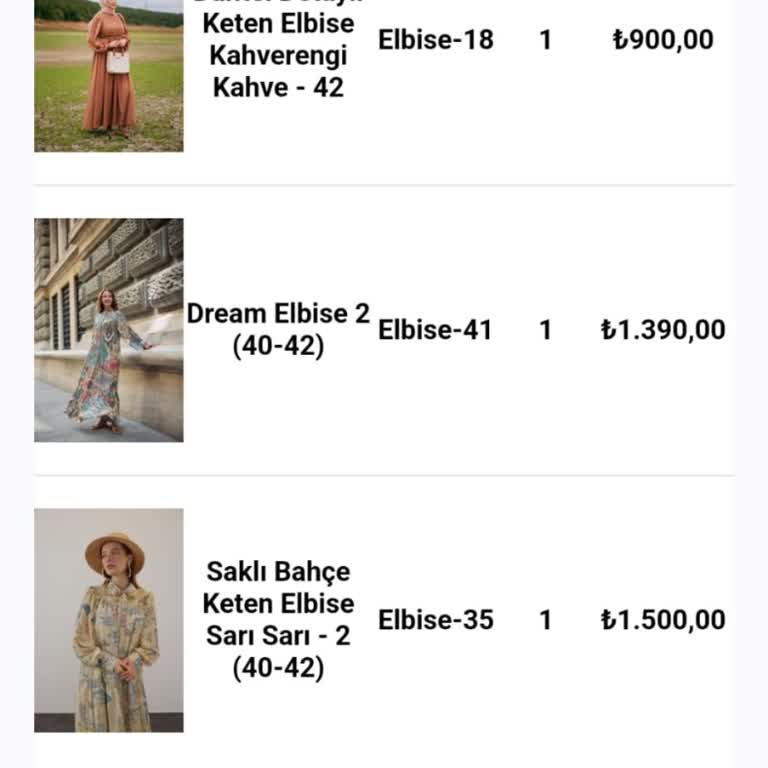Open the yellow Saklı Bahçe dress photo
768x768 pixels.
109,620
